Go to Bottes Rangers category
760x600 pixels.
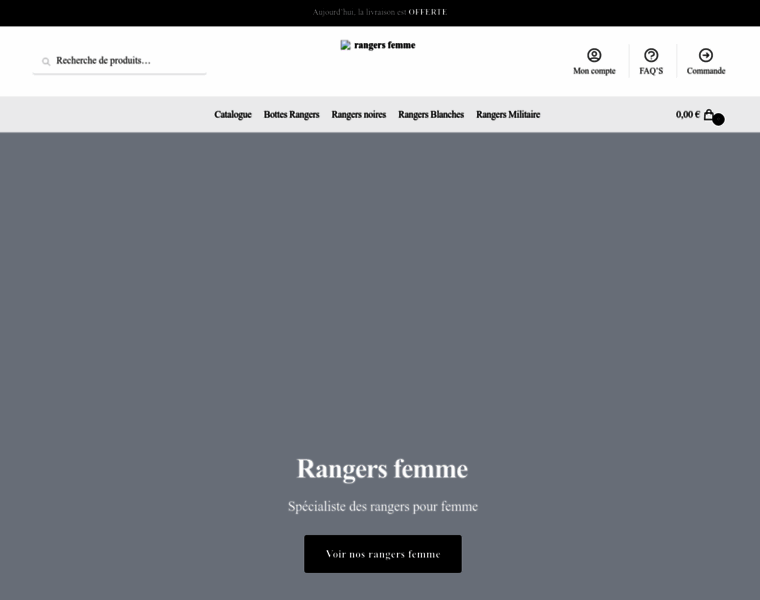(x=291, y=115)
